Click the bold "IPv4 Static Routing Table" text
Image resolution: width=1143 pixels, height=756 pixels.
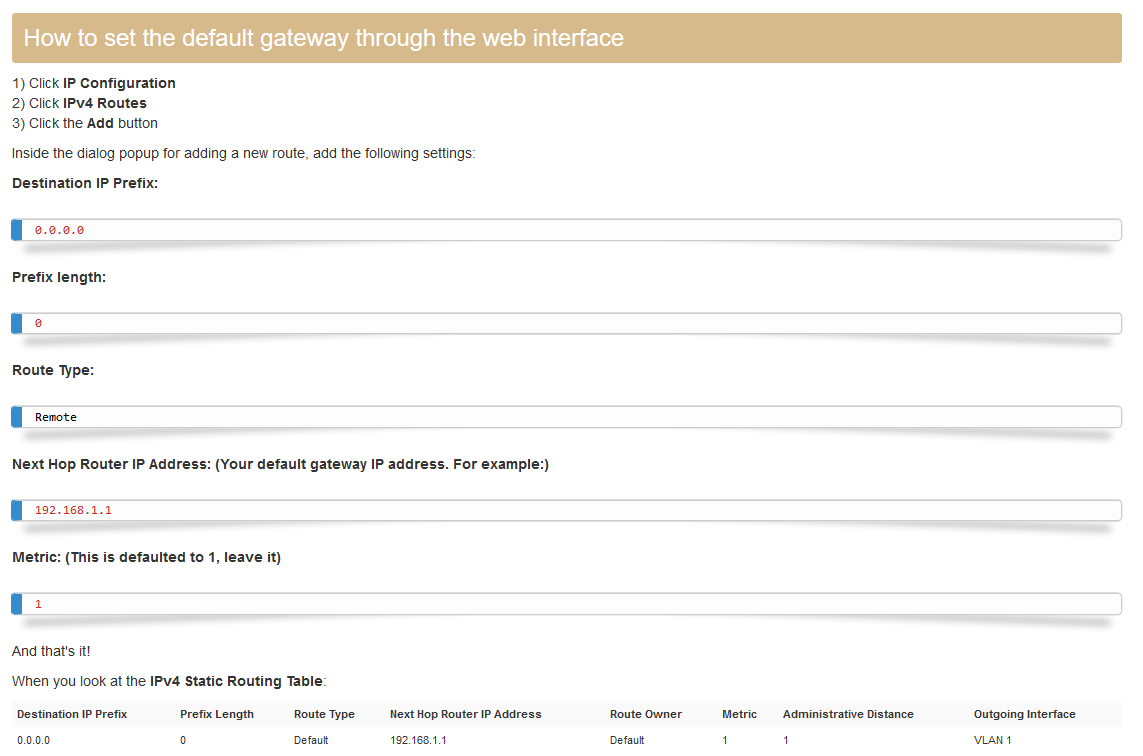pos(236,681)
